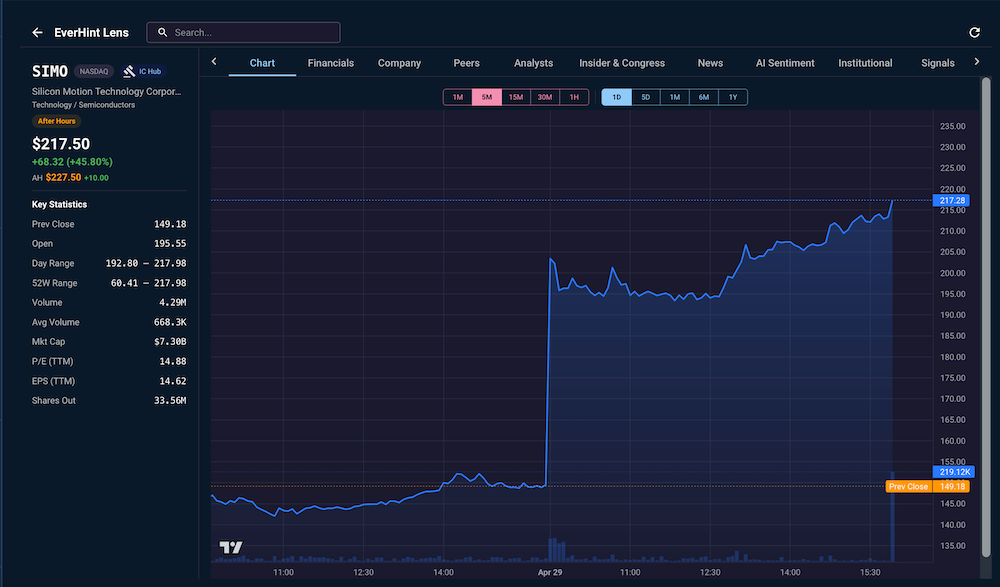Open the AI Sentiment tab
Screen dimensions: 1000x587
(x=784, y=63)
